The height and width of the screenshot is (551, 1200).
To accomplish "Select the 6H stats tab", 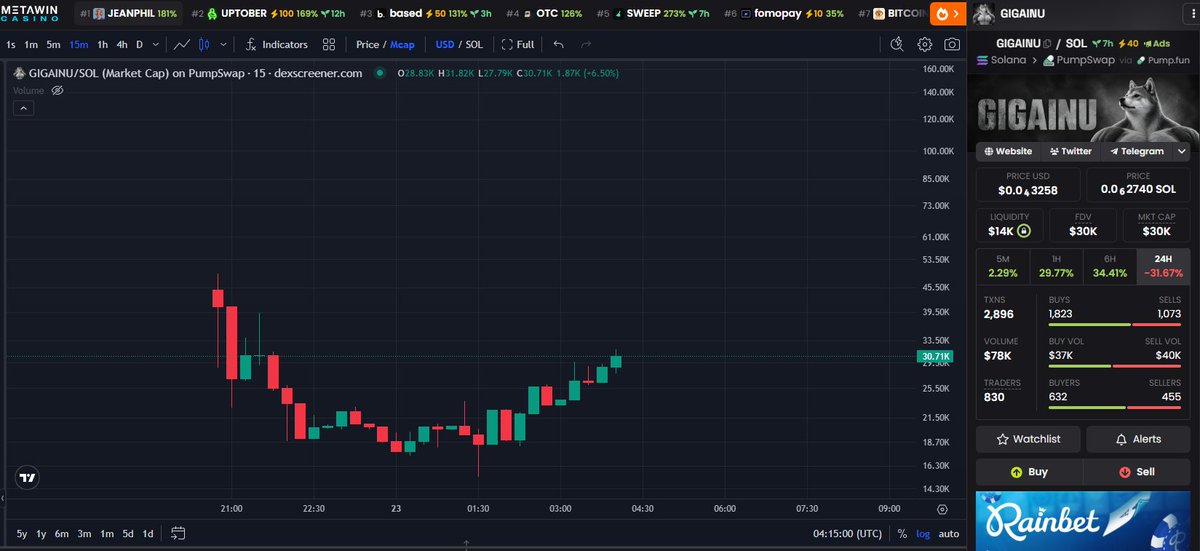I will [x=1109, y=265].
